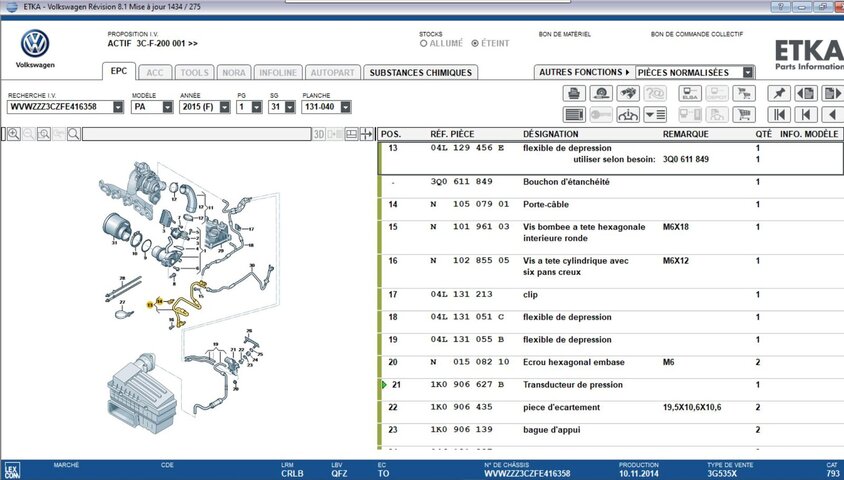Click the QTÉ column header
The height and width of the screenshot is (480, 844).
pos(763,134)
